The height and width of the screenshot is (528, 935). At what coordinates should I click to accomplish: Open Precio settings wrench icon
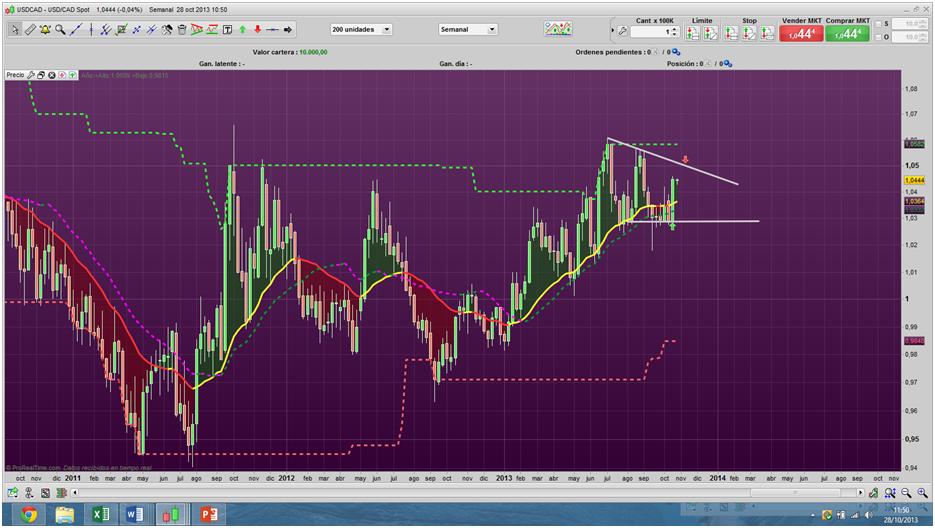[31, 75]
